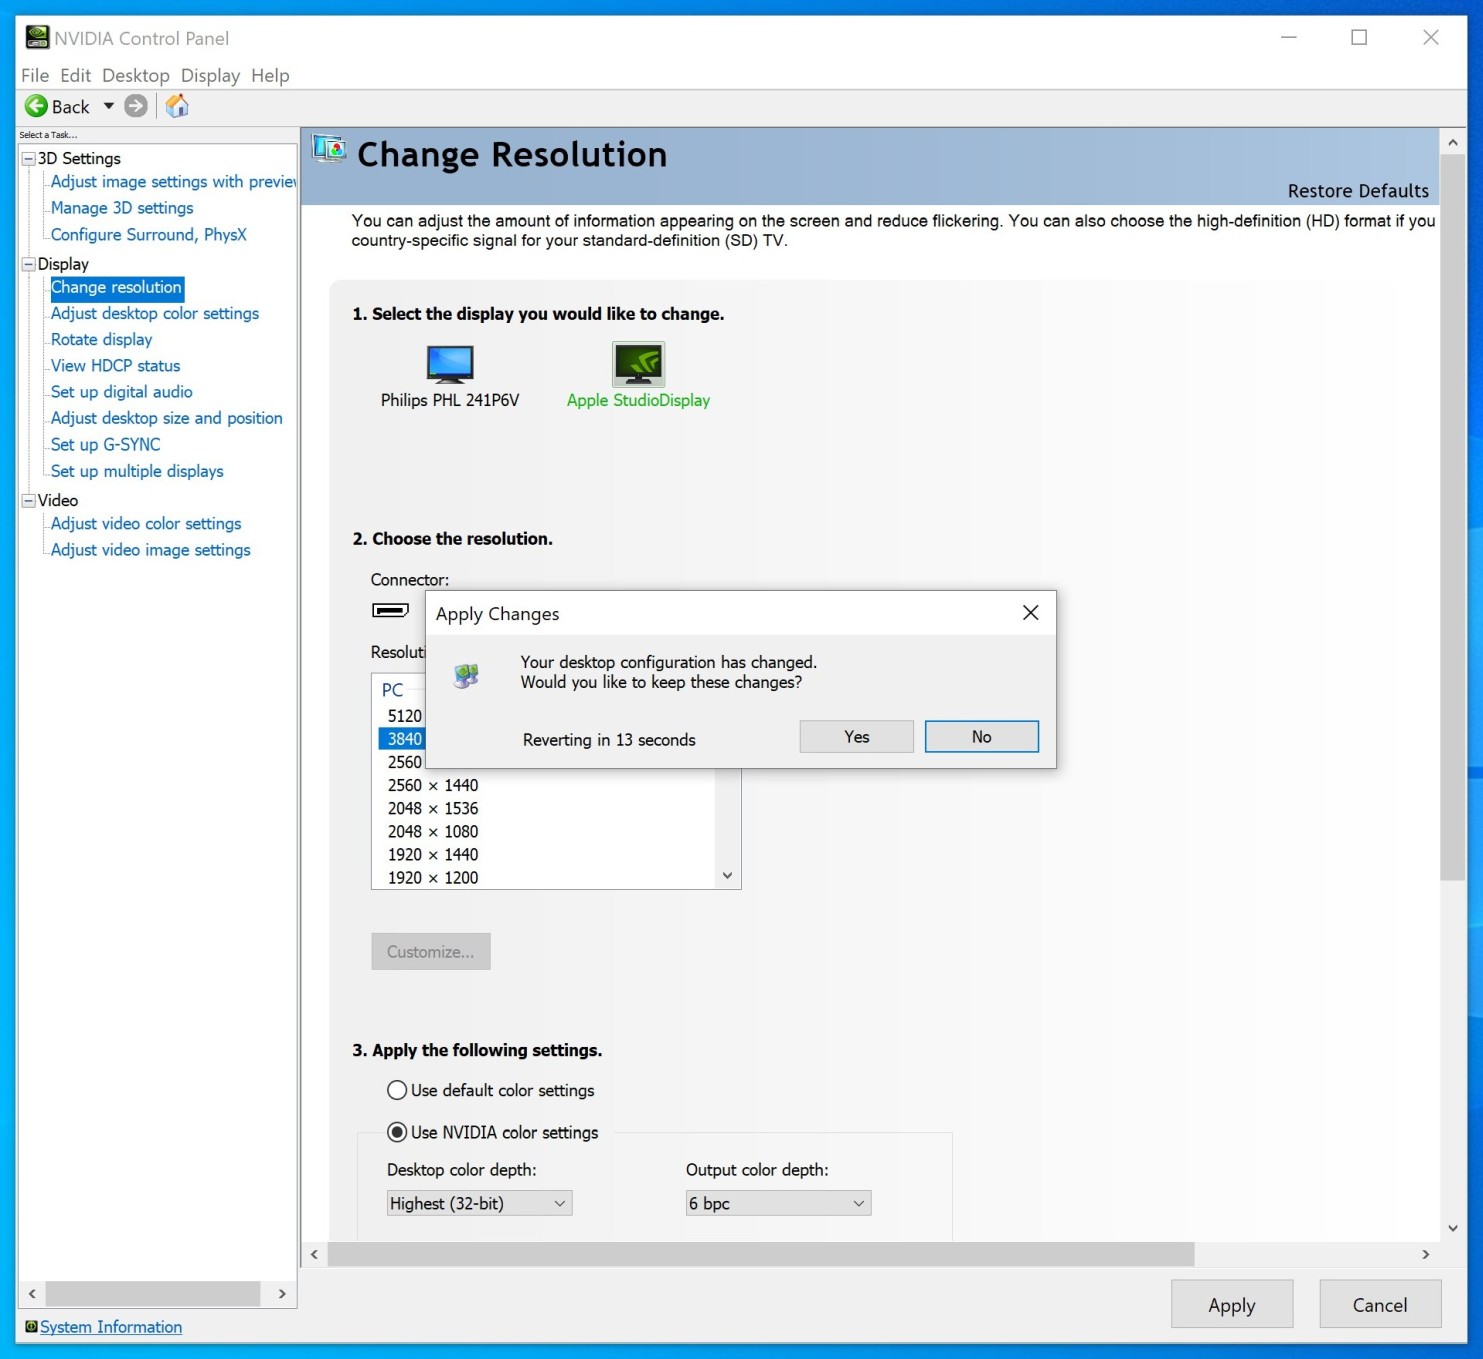
Task: Collapse the Video tree node
Action: coord(29,501)
